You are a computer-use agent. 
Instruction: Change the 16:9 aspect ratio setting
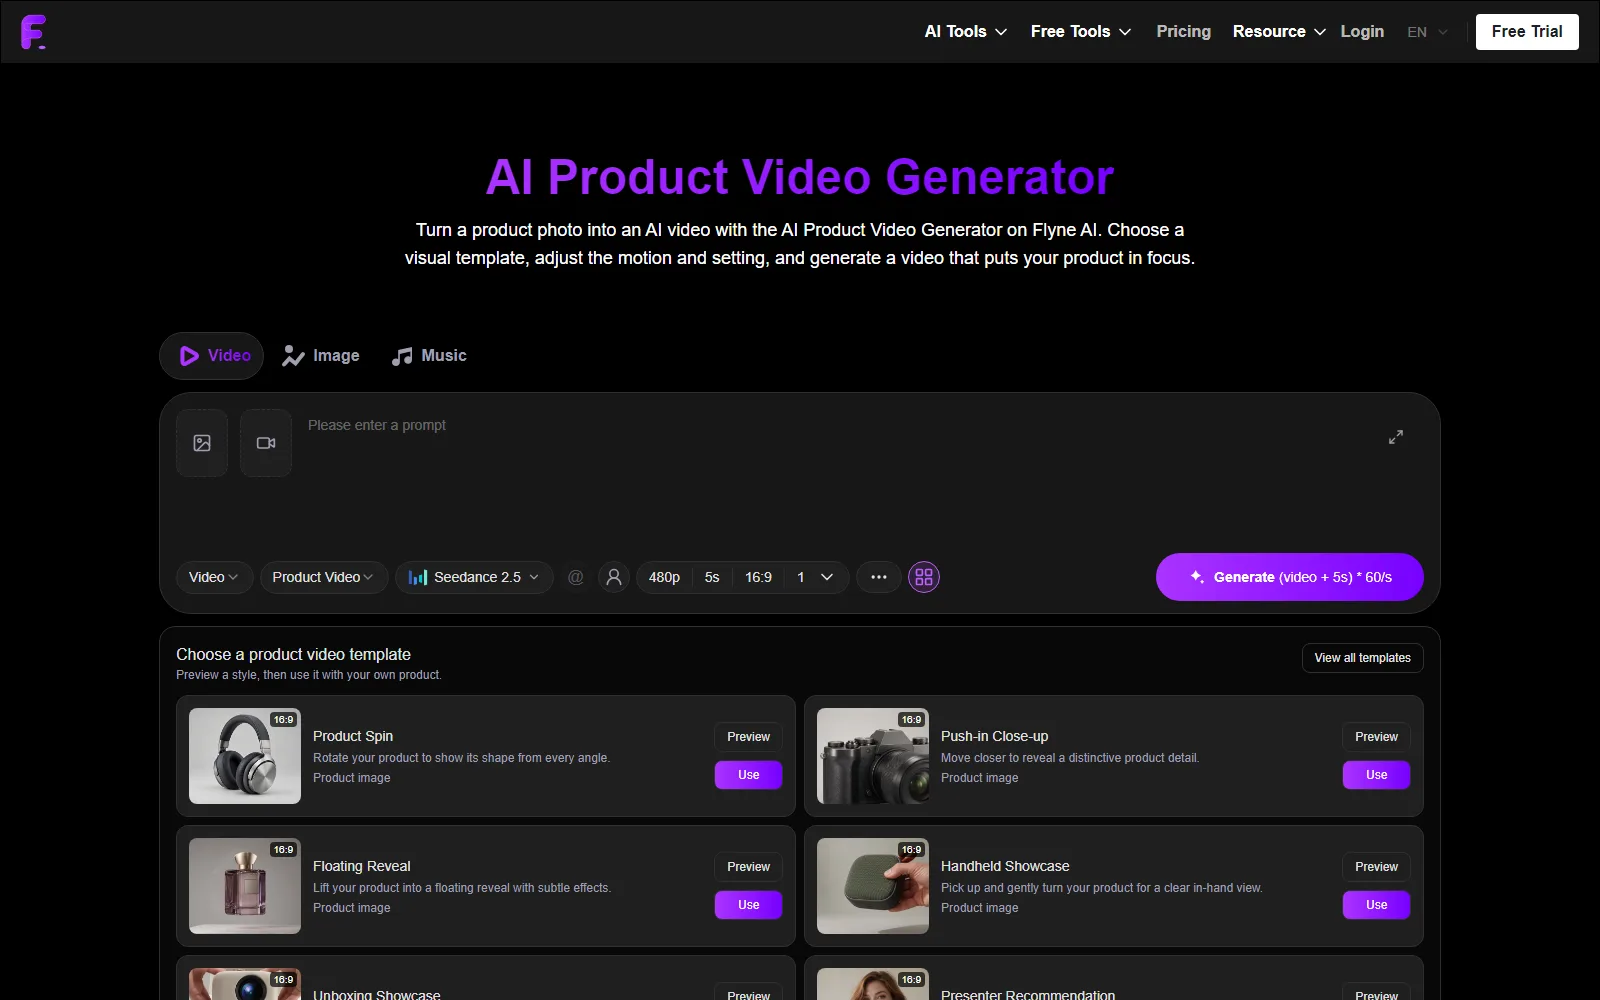click(x=758, y=577)
